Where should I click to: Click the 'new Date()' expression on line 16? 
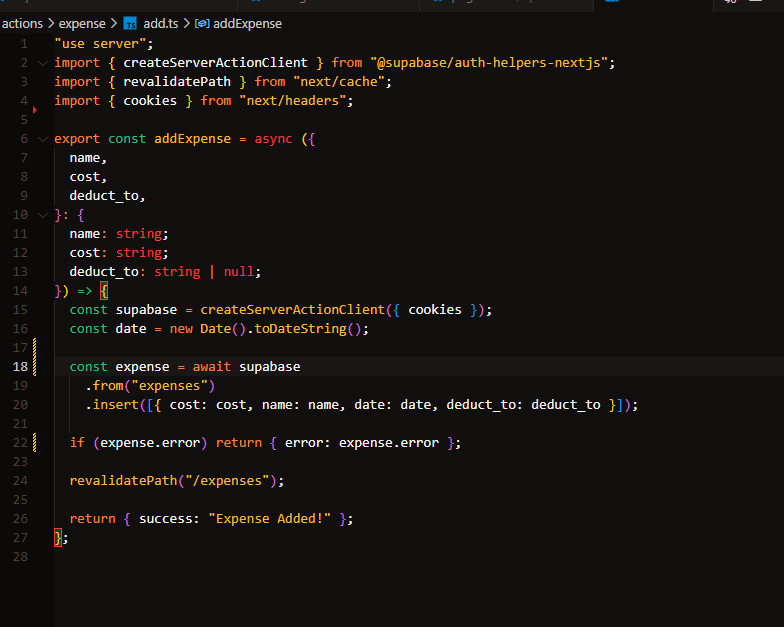[208, 328]
